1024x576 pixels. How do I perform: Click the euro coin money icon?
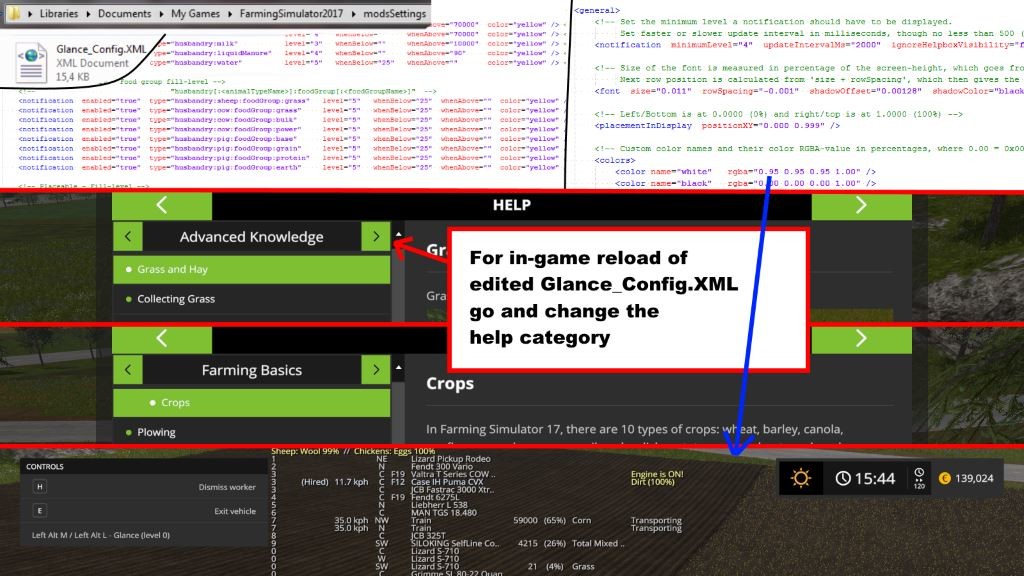tap(943, 478)
